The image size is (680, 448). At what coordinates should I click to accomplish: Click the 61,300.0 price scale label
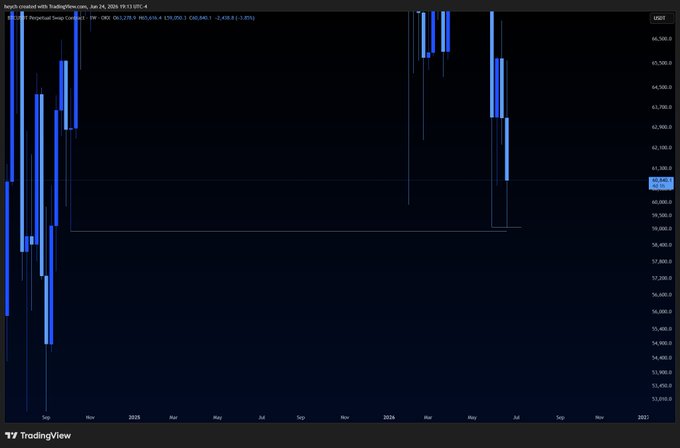(x=662, y=168)
